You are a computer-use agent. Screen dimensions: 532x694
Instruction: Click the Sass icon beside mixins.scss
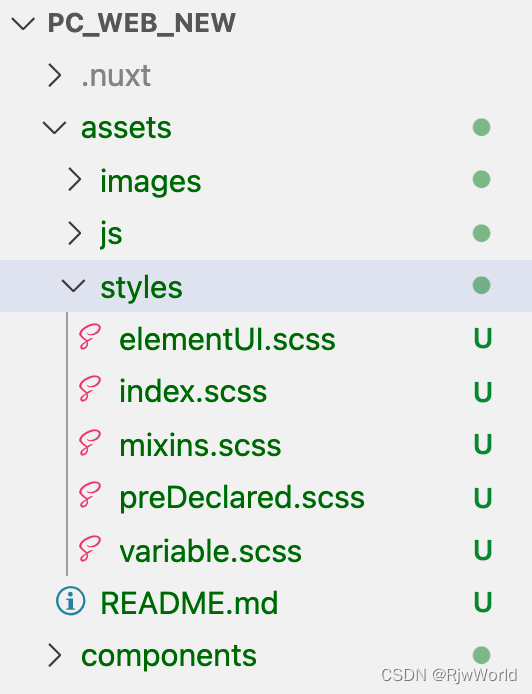tap(90, 443)
